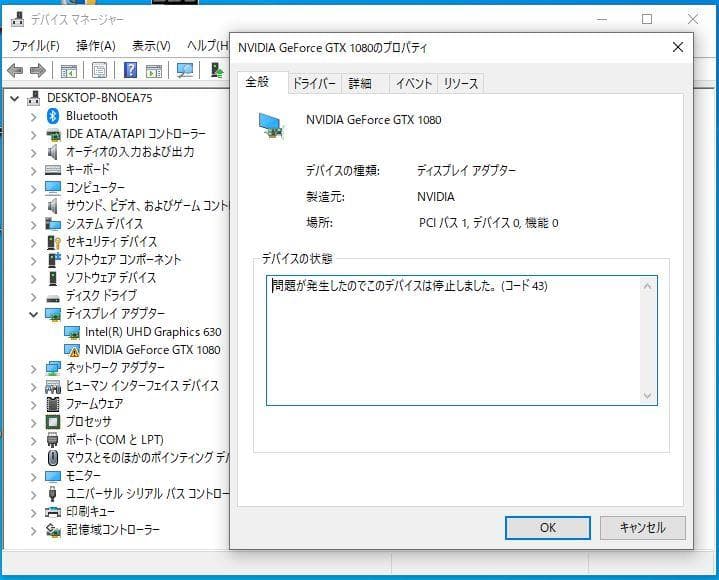Image resolution: width=719 pixels, height=580 pixels.
Task: Click the scan for hardware changes monitor icon
Action: (x=185, y=70)
